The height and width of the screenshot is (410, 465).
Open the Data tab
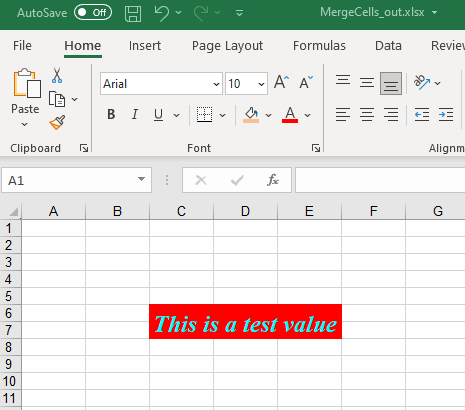[x=388, y=46]
